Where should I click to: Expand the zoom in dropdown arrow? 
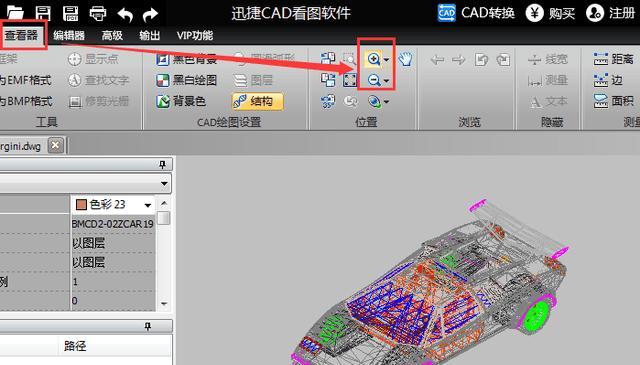click(387, 60)
